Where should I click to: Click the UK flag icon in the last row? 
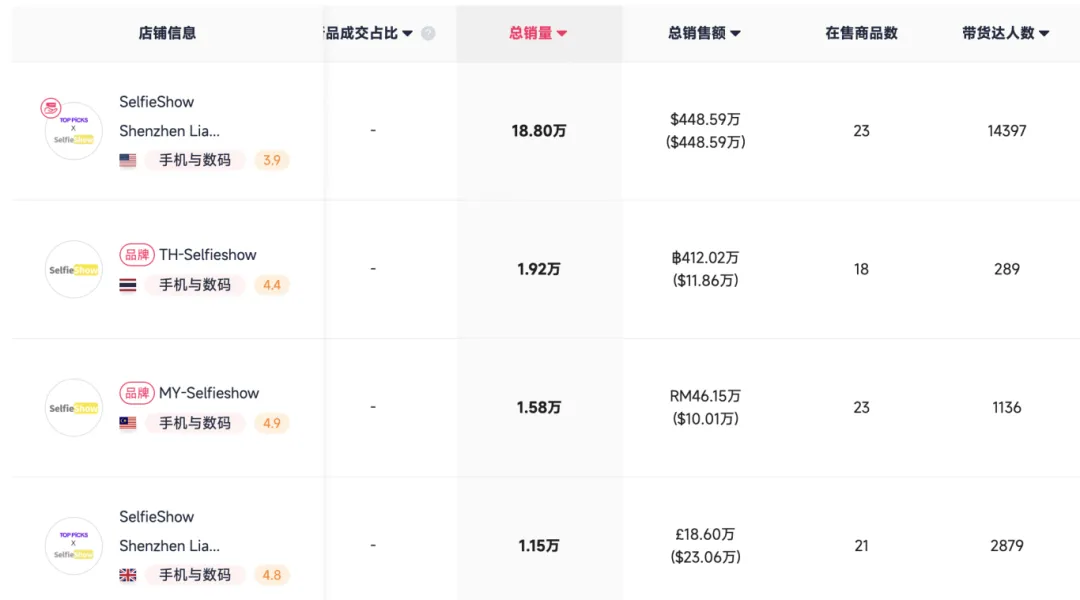coord(127,575)
